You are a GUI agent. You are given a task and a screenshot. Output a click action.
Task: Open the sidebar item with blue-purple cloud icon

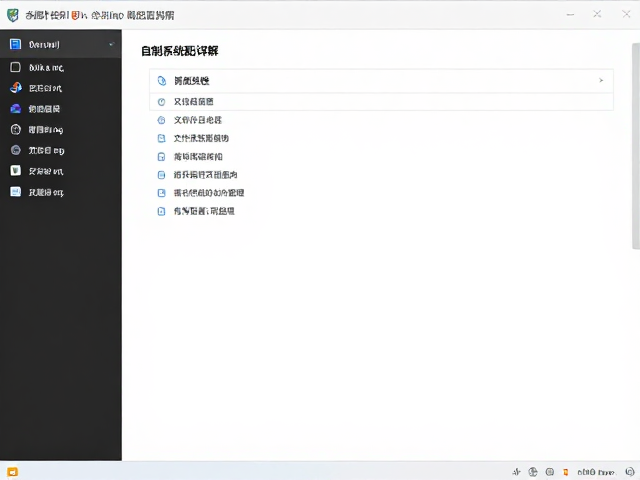16,109
